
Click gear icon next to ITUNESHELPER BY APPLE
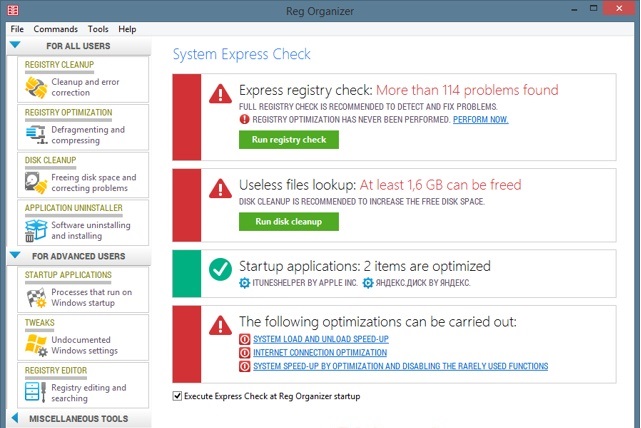(x=244, y=283)
